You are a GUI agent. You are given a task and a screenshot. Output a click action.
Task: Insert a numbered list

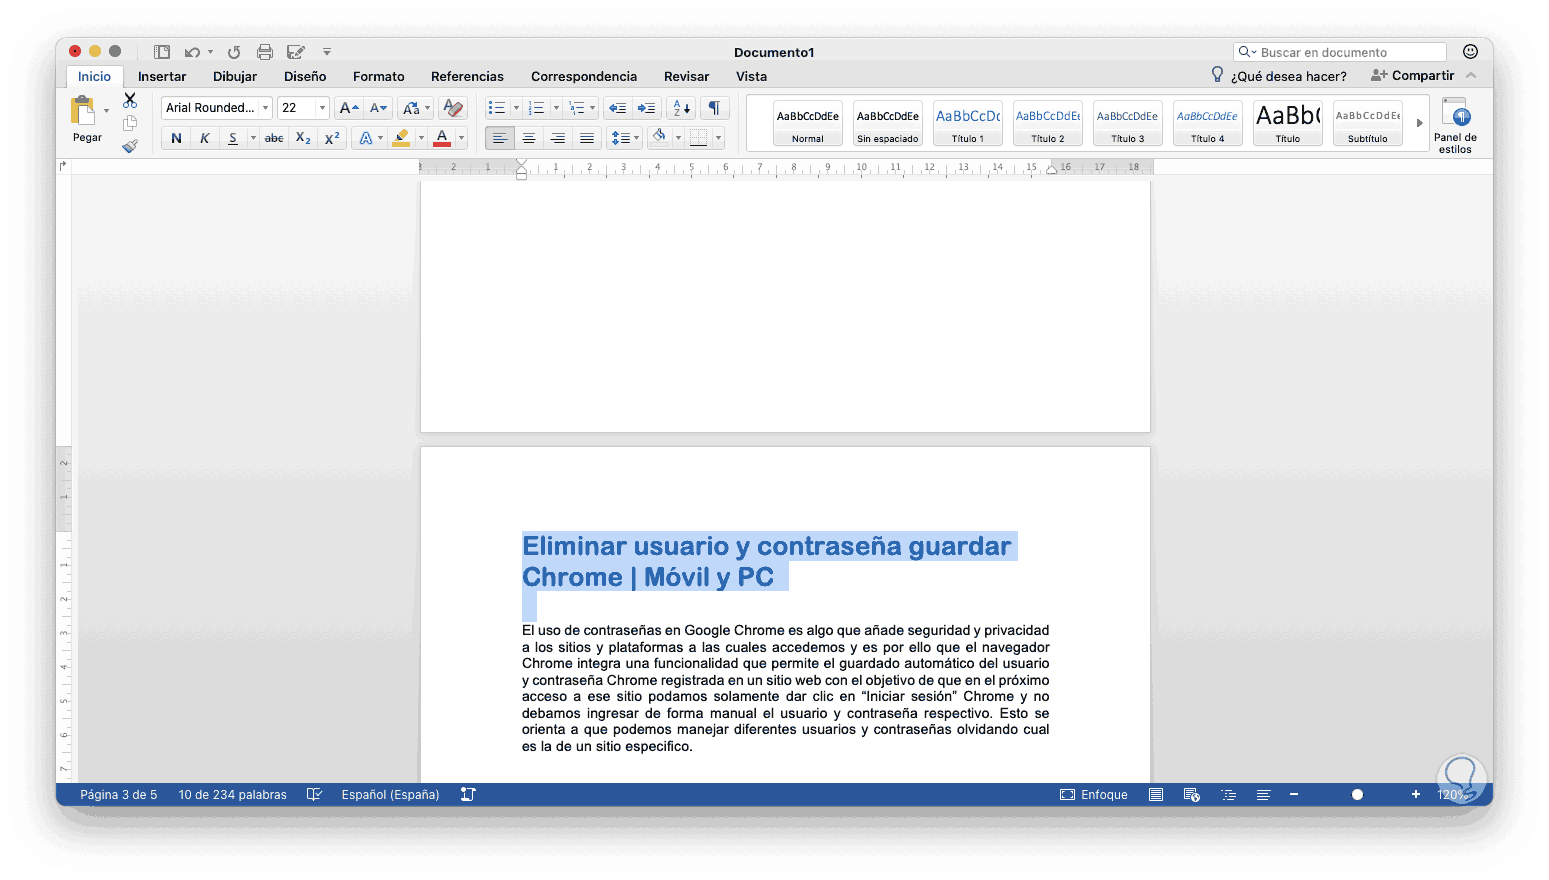[537, 108]
